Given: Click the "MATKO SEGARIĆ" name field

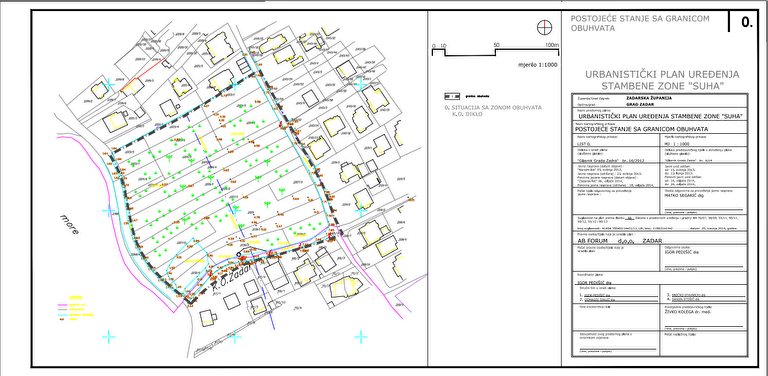Looking at the screenshot, I should pos(683,195).
